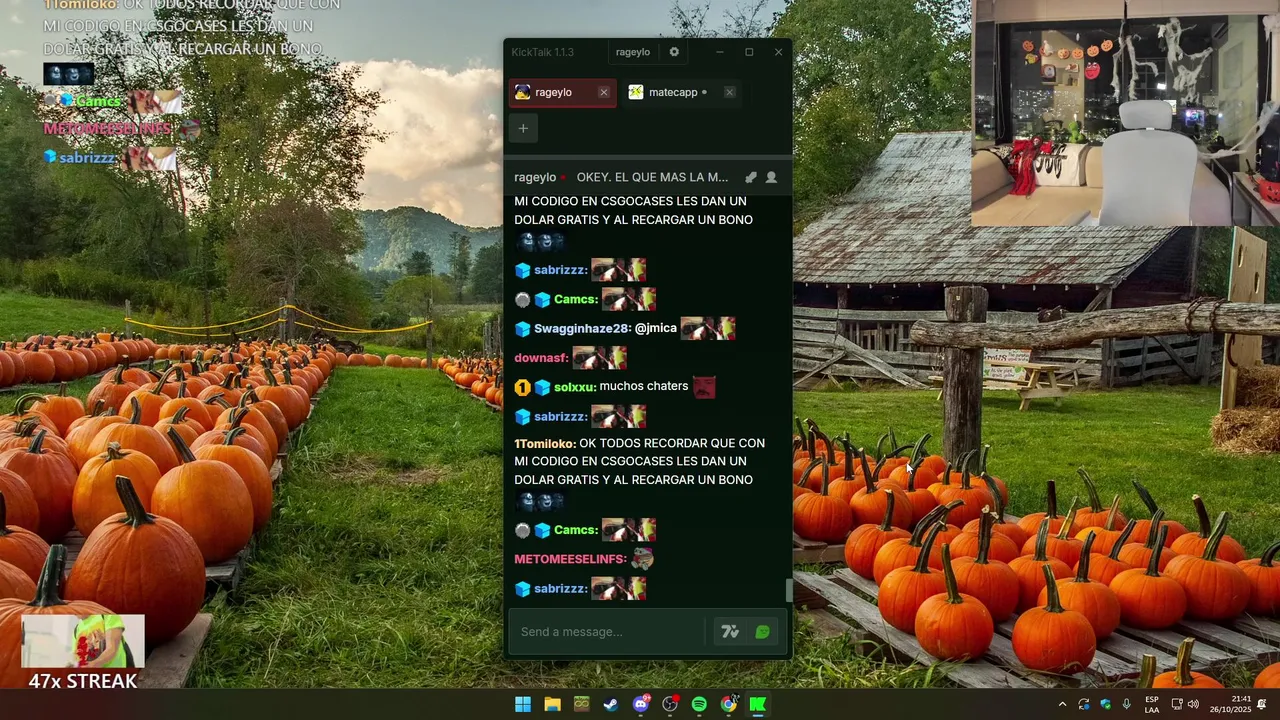Viewport: 1280px width, 720px height.
Task: Switch to the matecapp chat tab
Action: tap(682, 92)
